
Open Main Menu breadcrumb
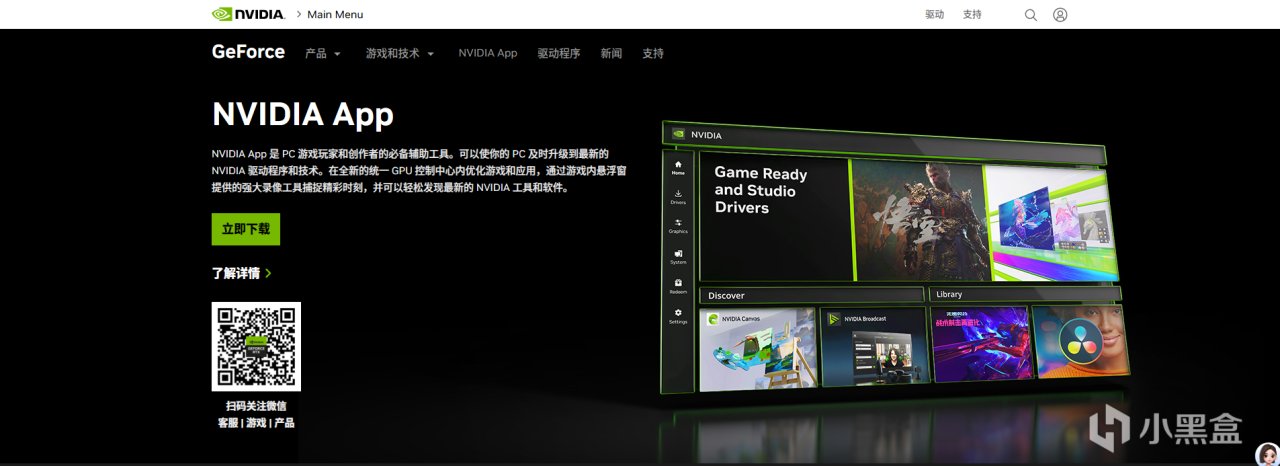[x=335, y=14]
